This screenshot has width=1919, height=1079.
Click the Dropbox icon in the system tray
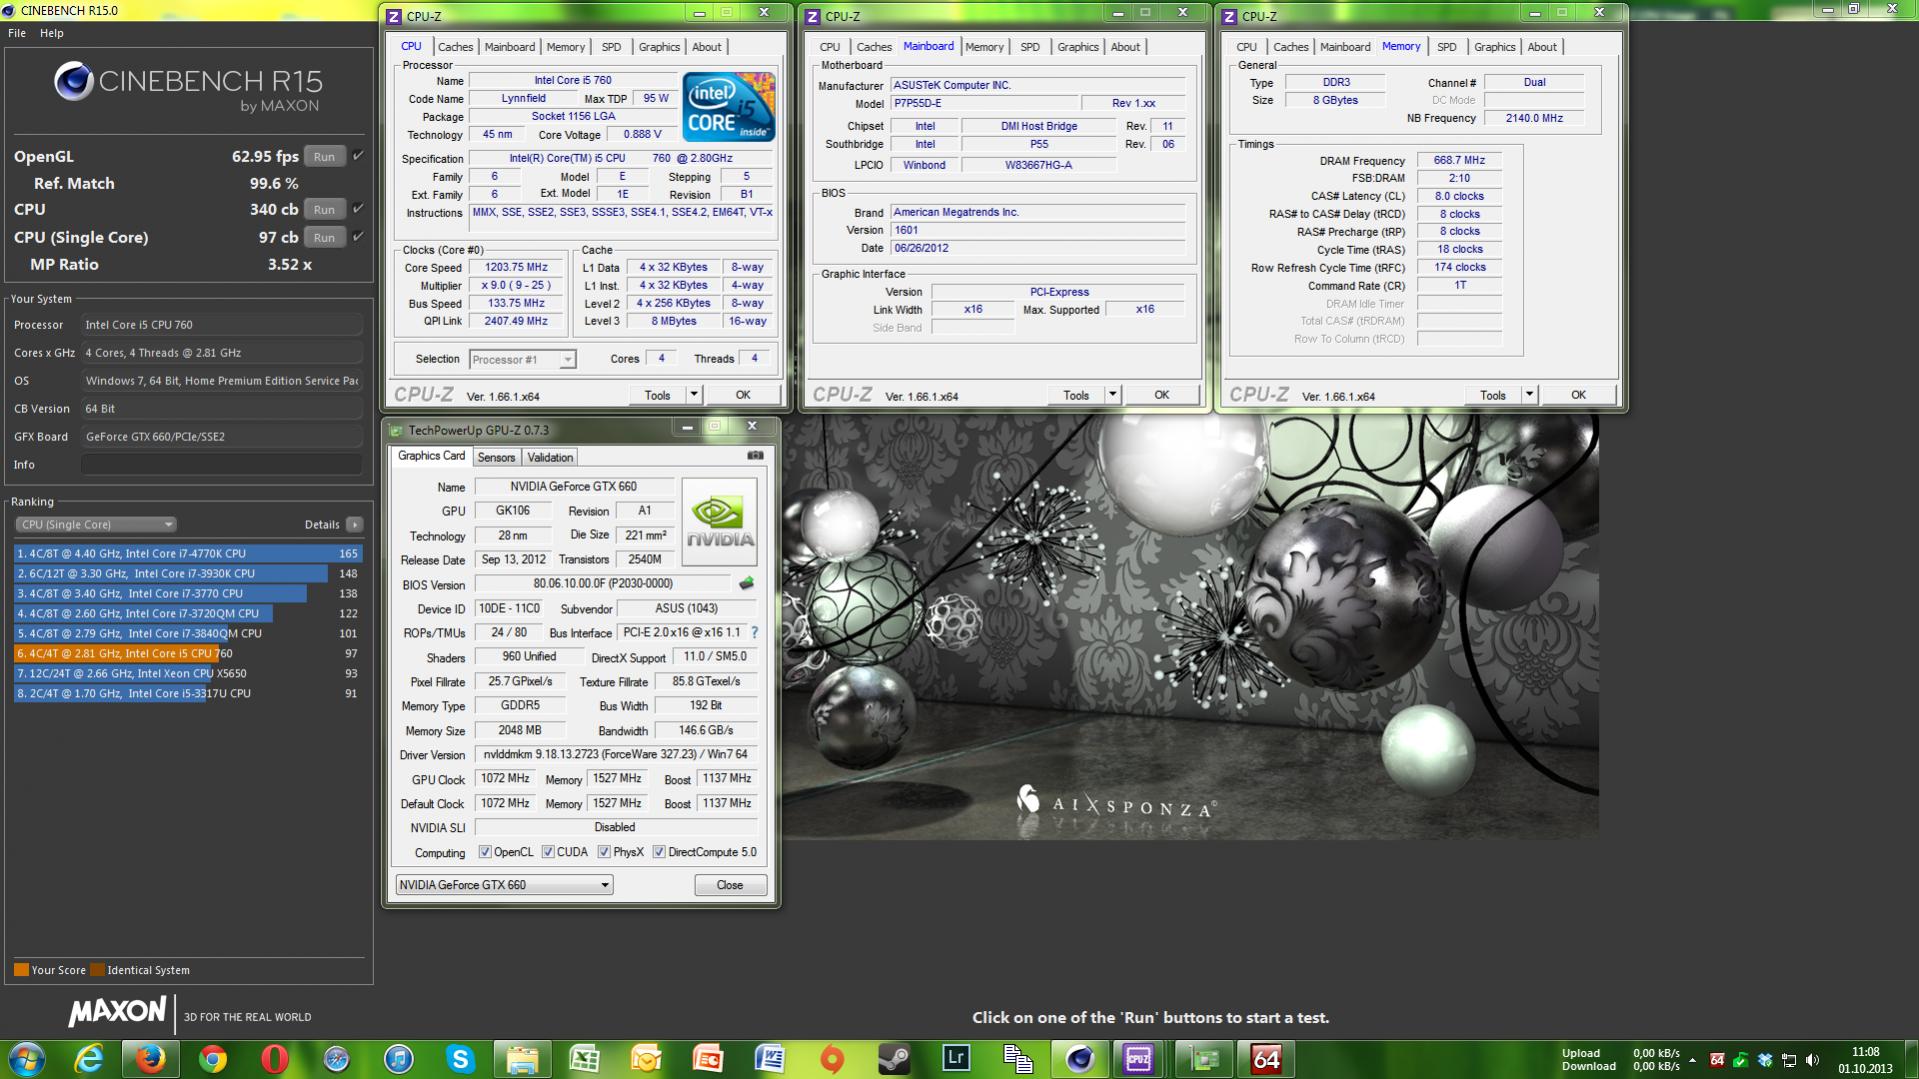tap(1765, 1060)
